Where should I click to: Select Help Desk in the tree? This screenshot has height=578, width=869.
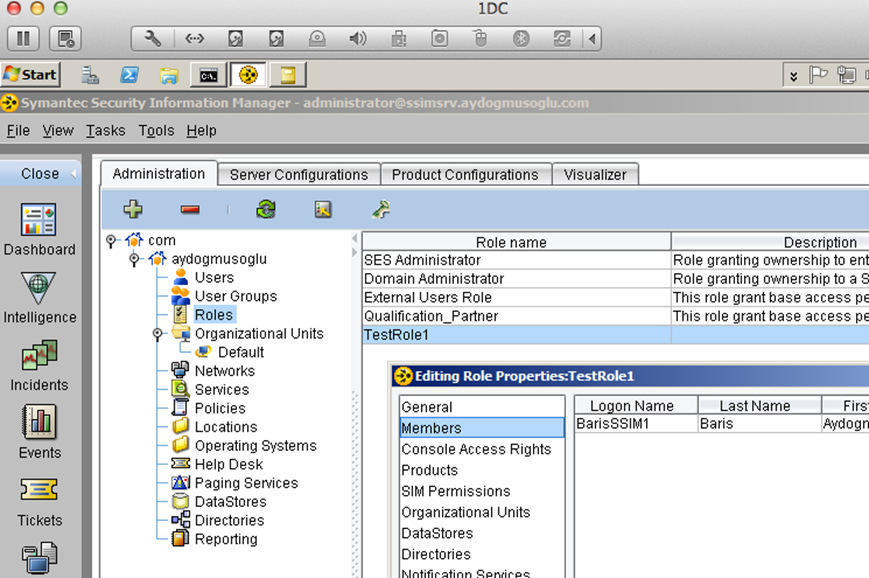228,464
